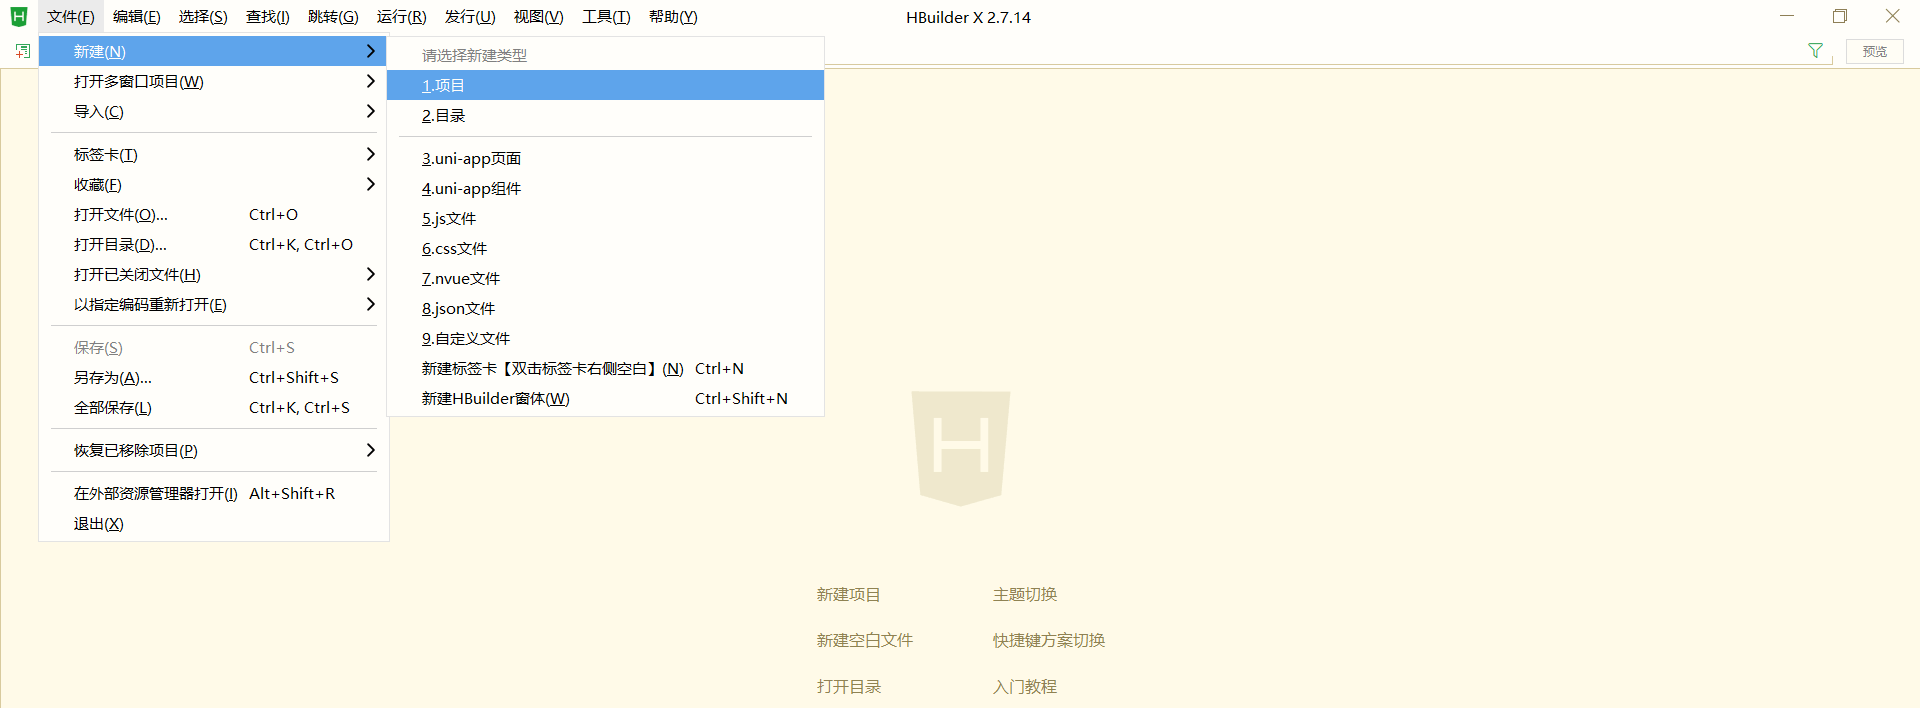Select 打开目录(D)... menu entry
The width and height of the screenshot is (1920, 708).
pos(213,245)
